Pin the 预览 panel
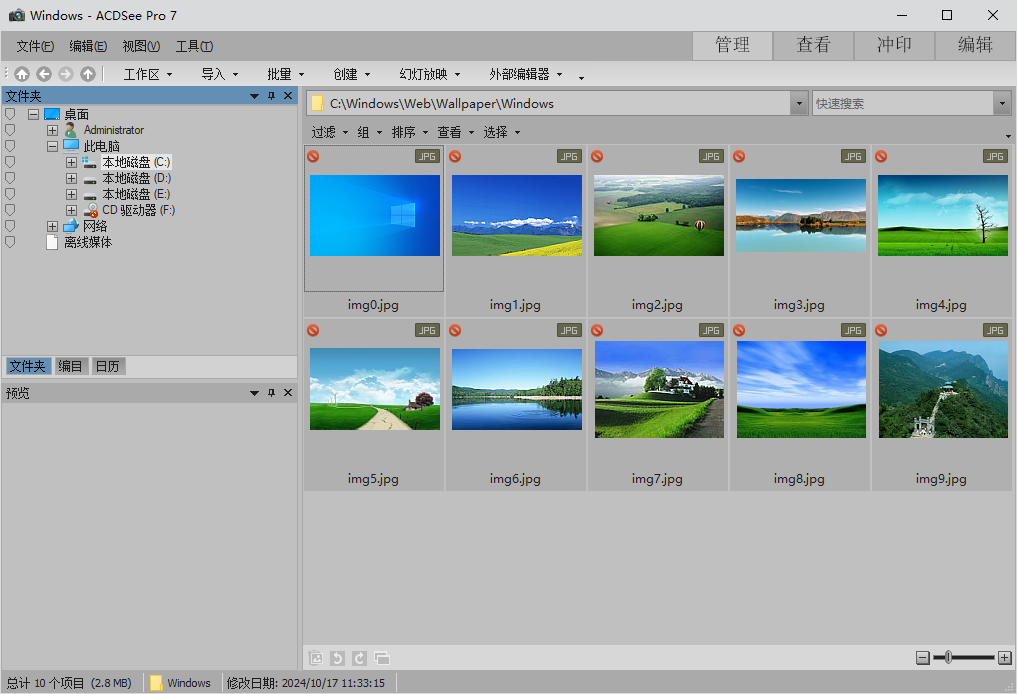This screenshot has width=1017, height=694. 272,393
